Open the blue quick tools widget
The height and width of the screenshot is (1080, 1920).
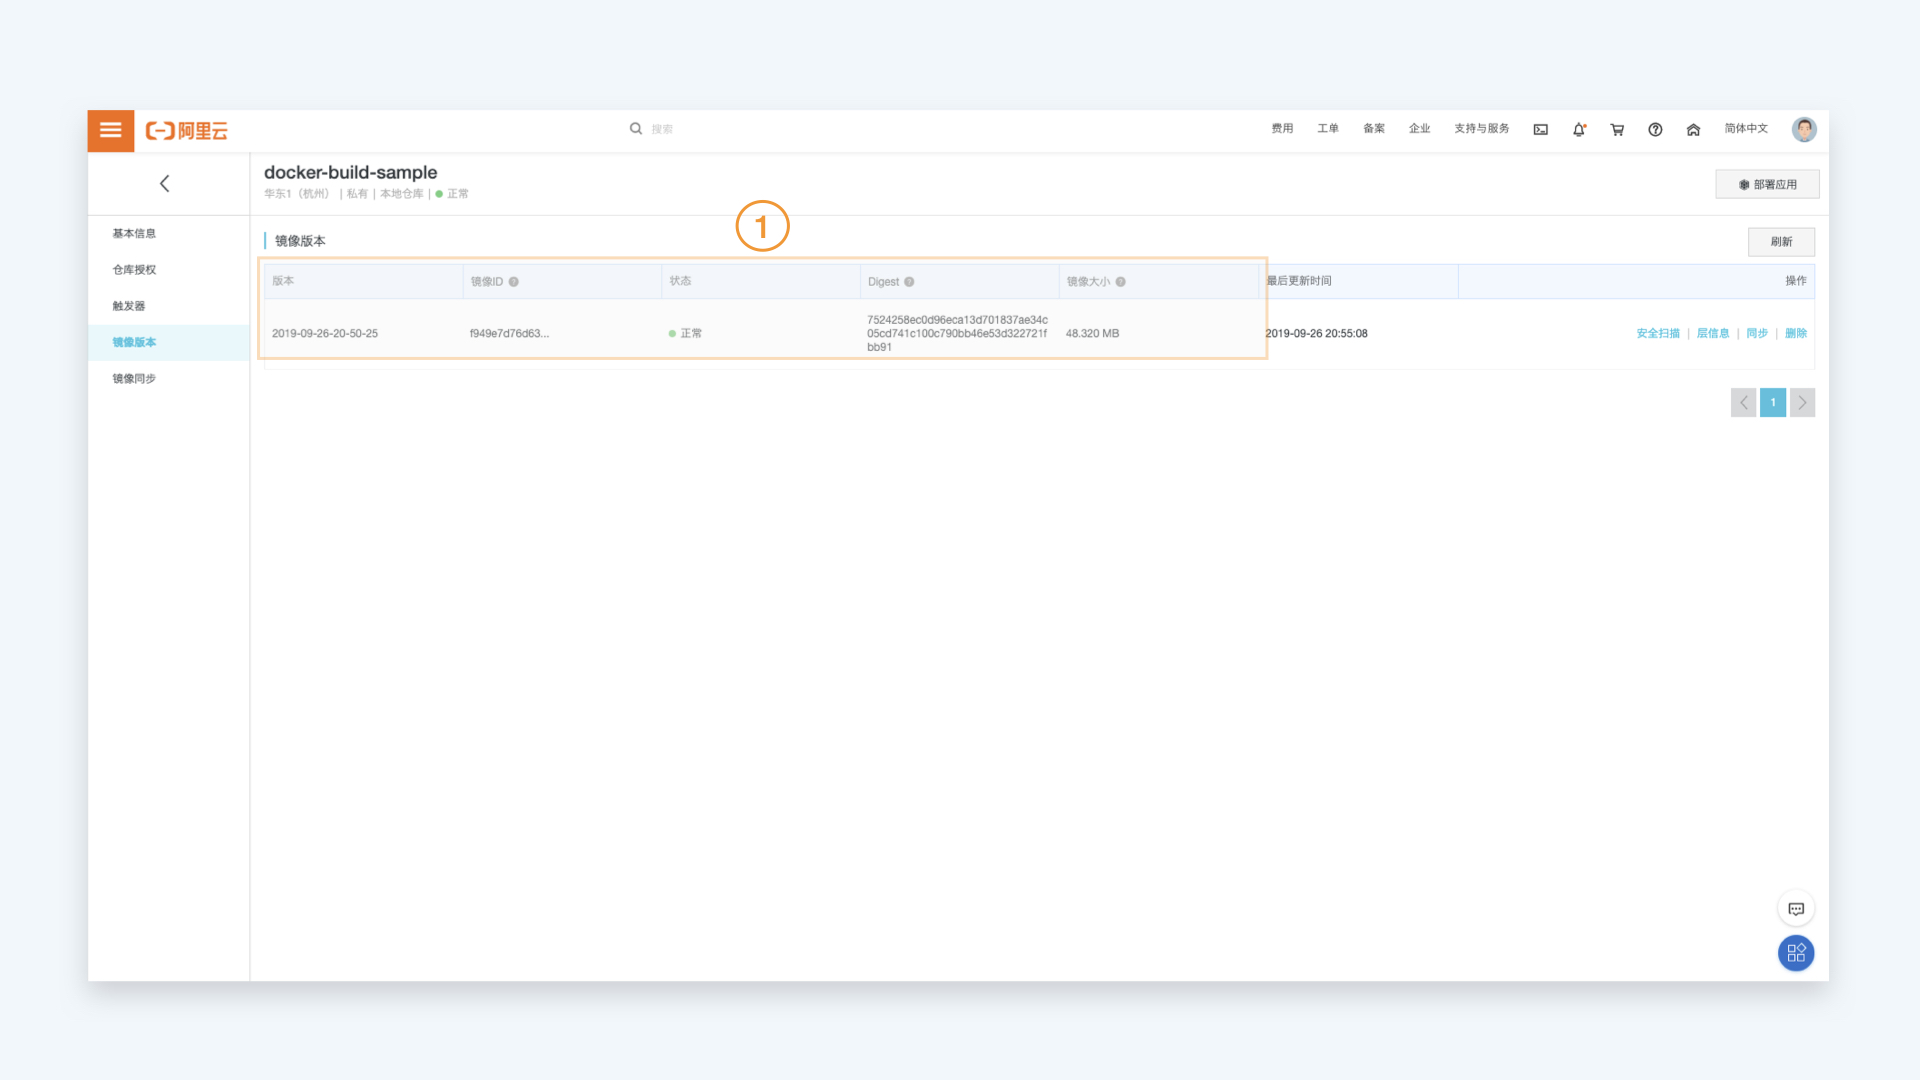pos(1796,953)
